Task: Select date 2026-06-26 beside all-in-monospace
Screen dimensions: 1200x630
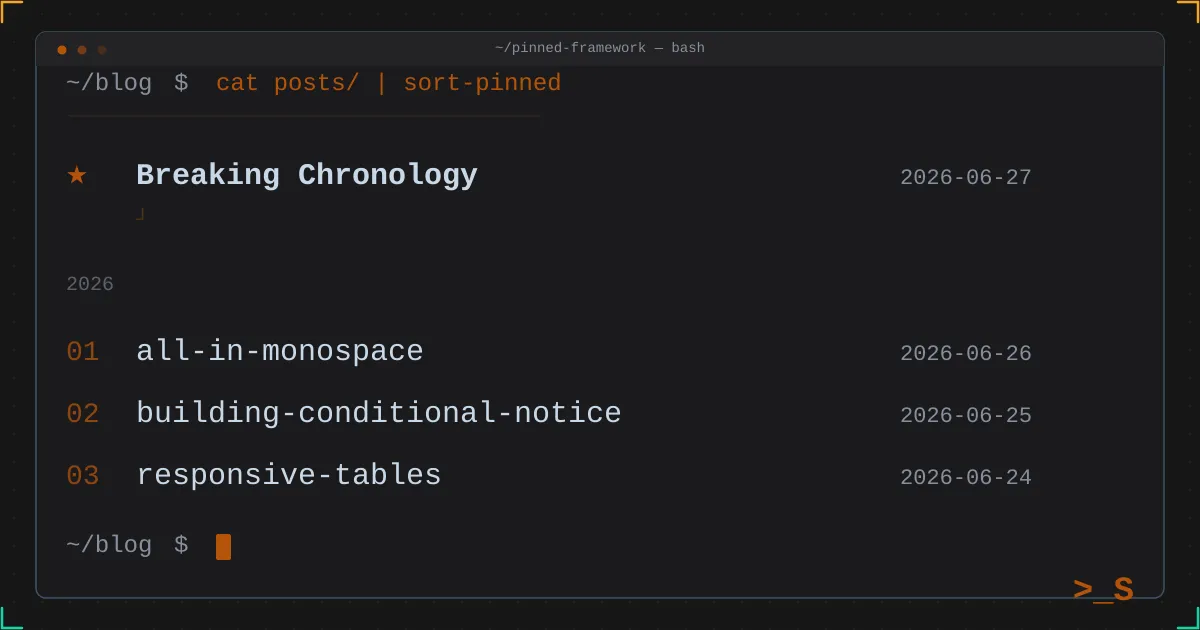Action: point(966,354)
